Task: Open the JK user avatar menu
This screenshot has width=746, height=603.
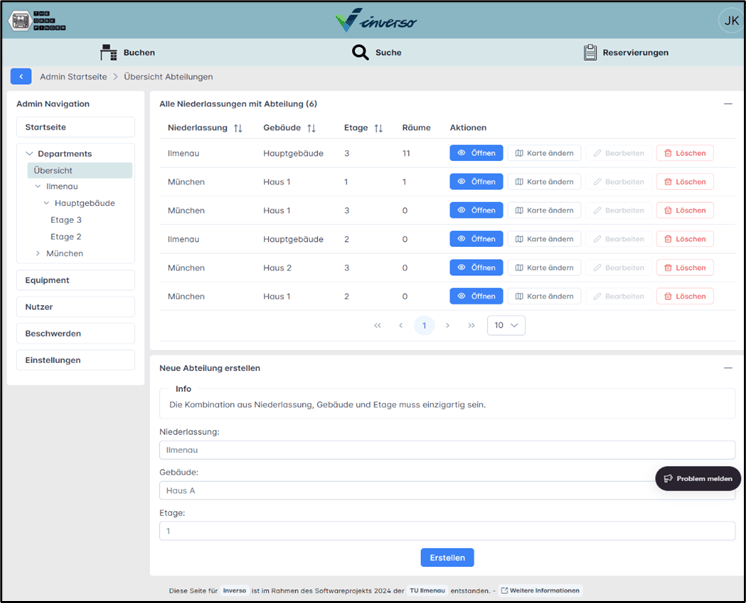Action: click(731, 20)
